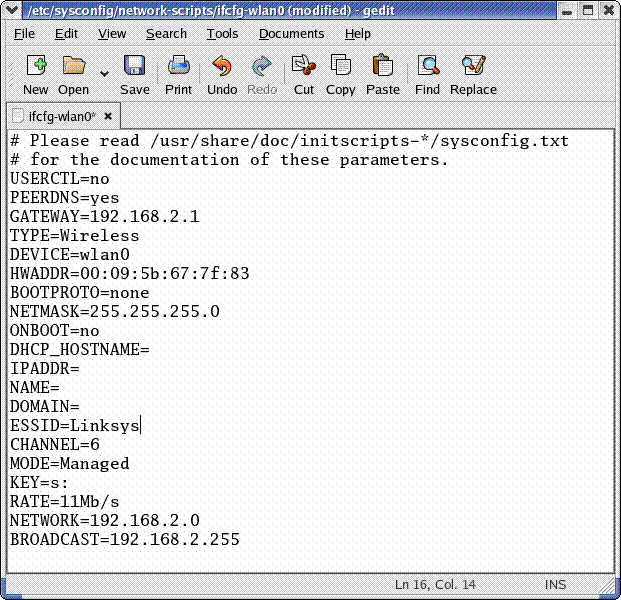Minimize the gedit window
The width and height of the screenshot is (621, 600).
click(x=567, y=10)
